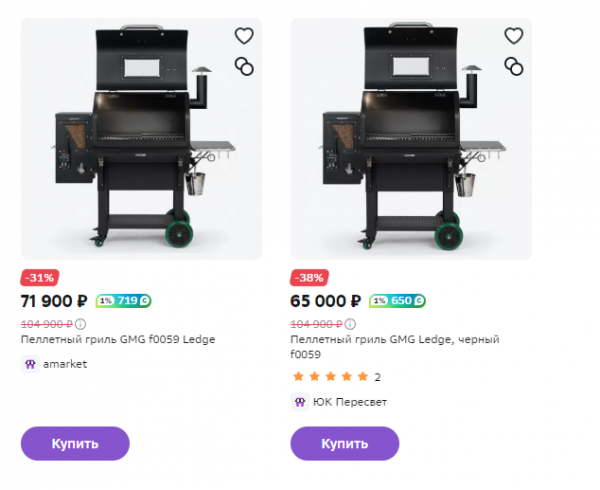Click the 650 bonus cashback badge
The width and height of the screenshot is (600, 490).
[397, 301]
